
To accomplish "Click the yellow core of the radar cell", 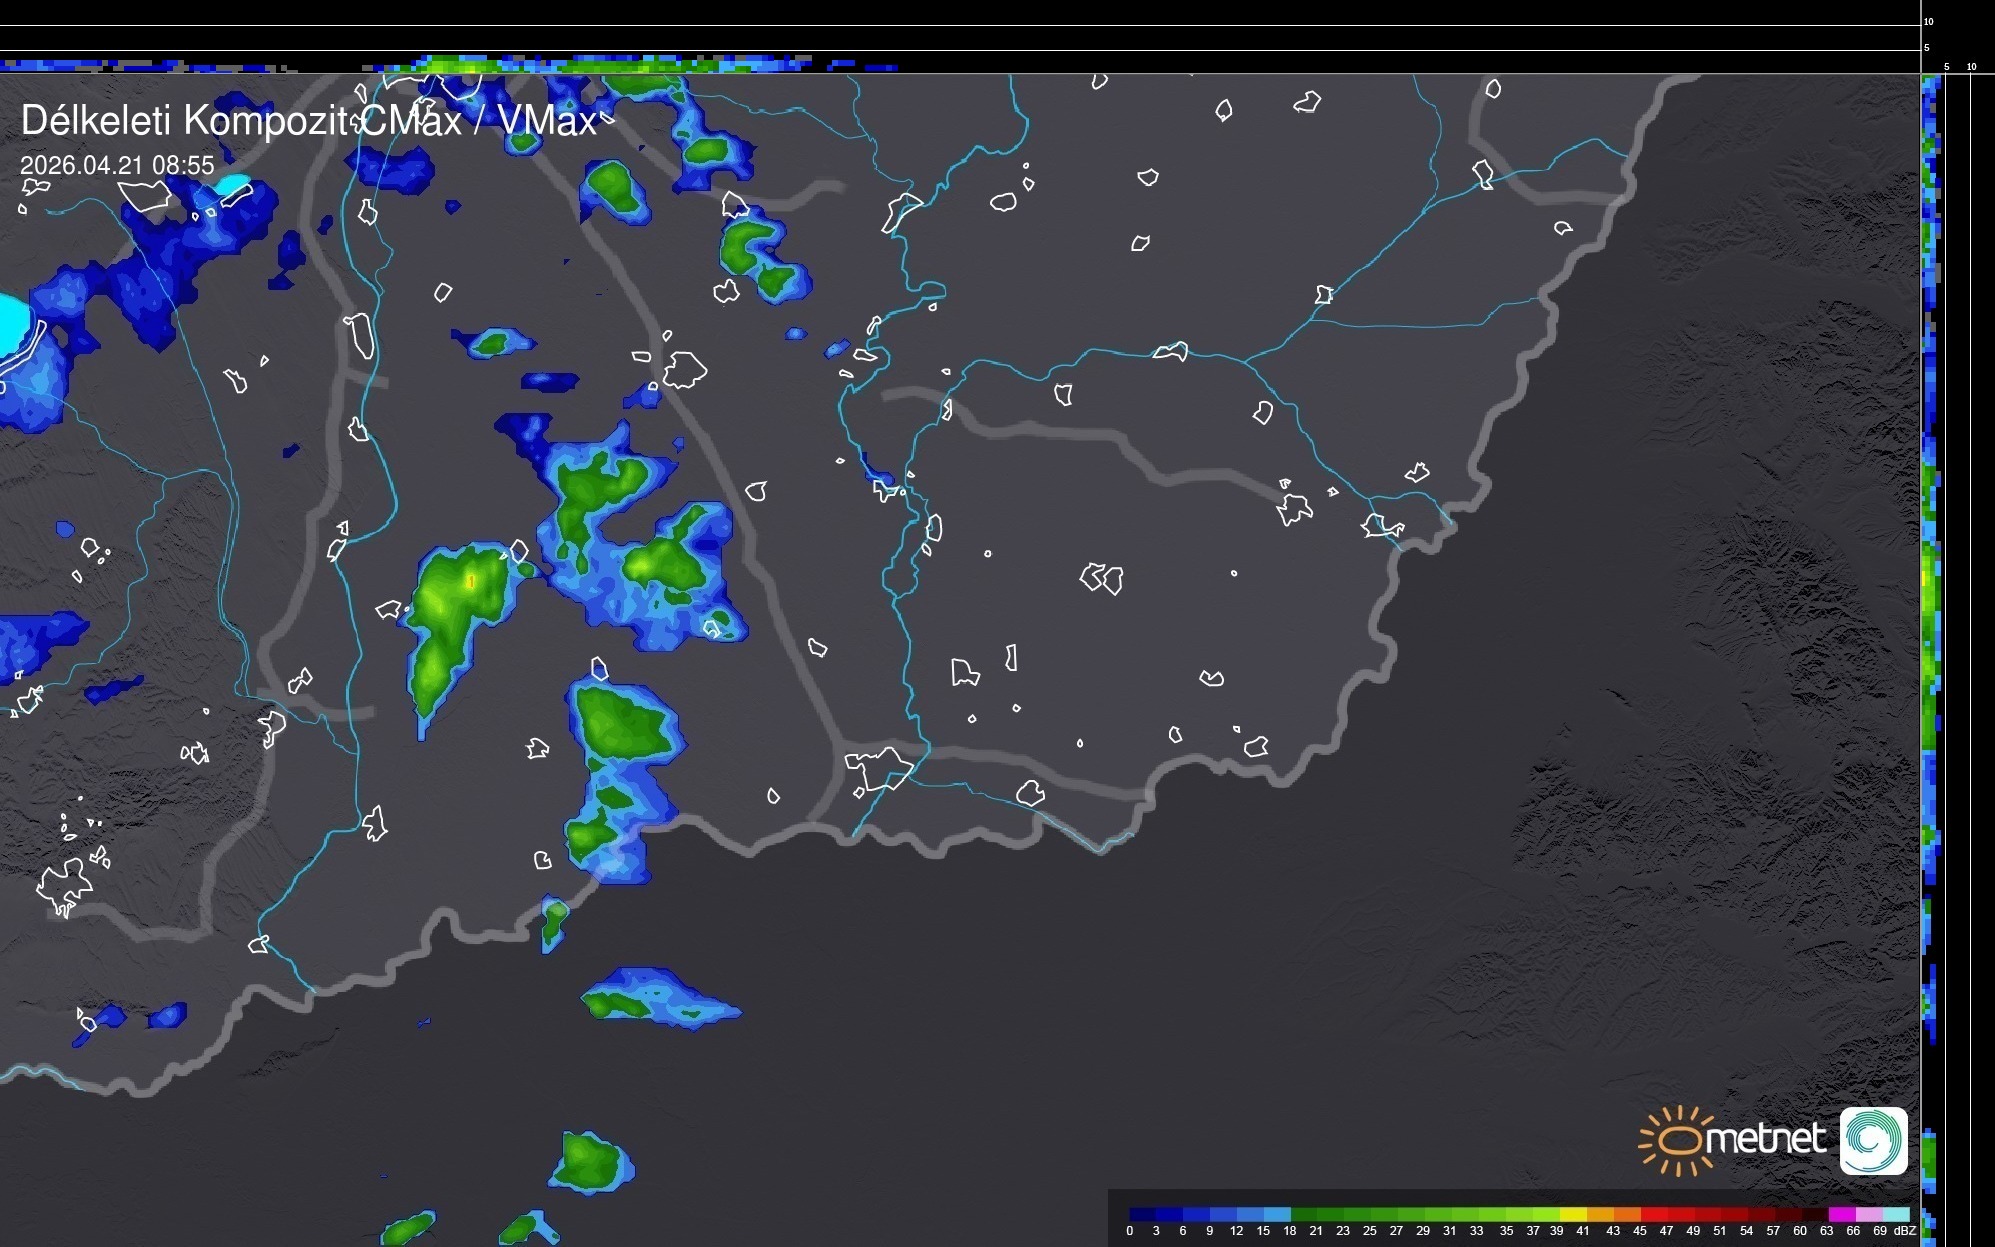I will (x=471, y=581).
